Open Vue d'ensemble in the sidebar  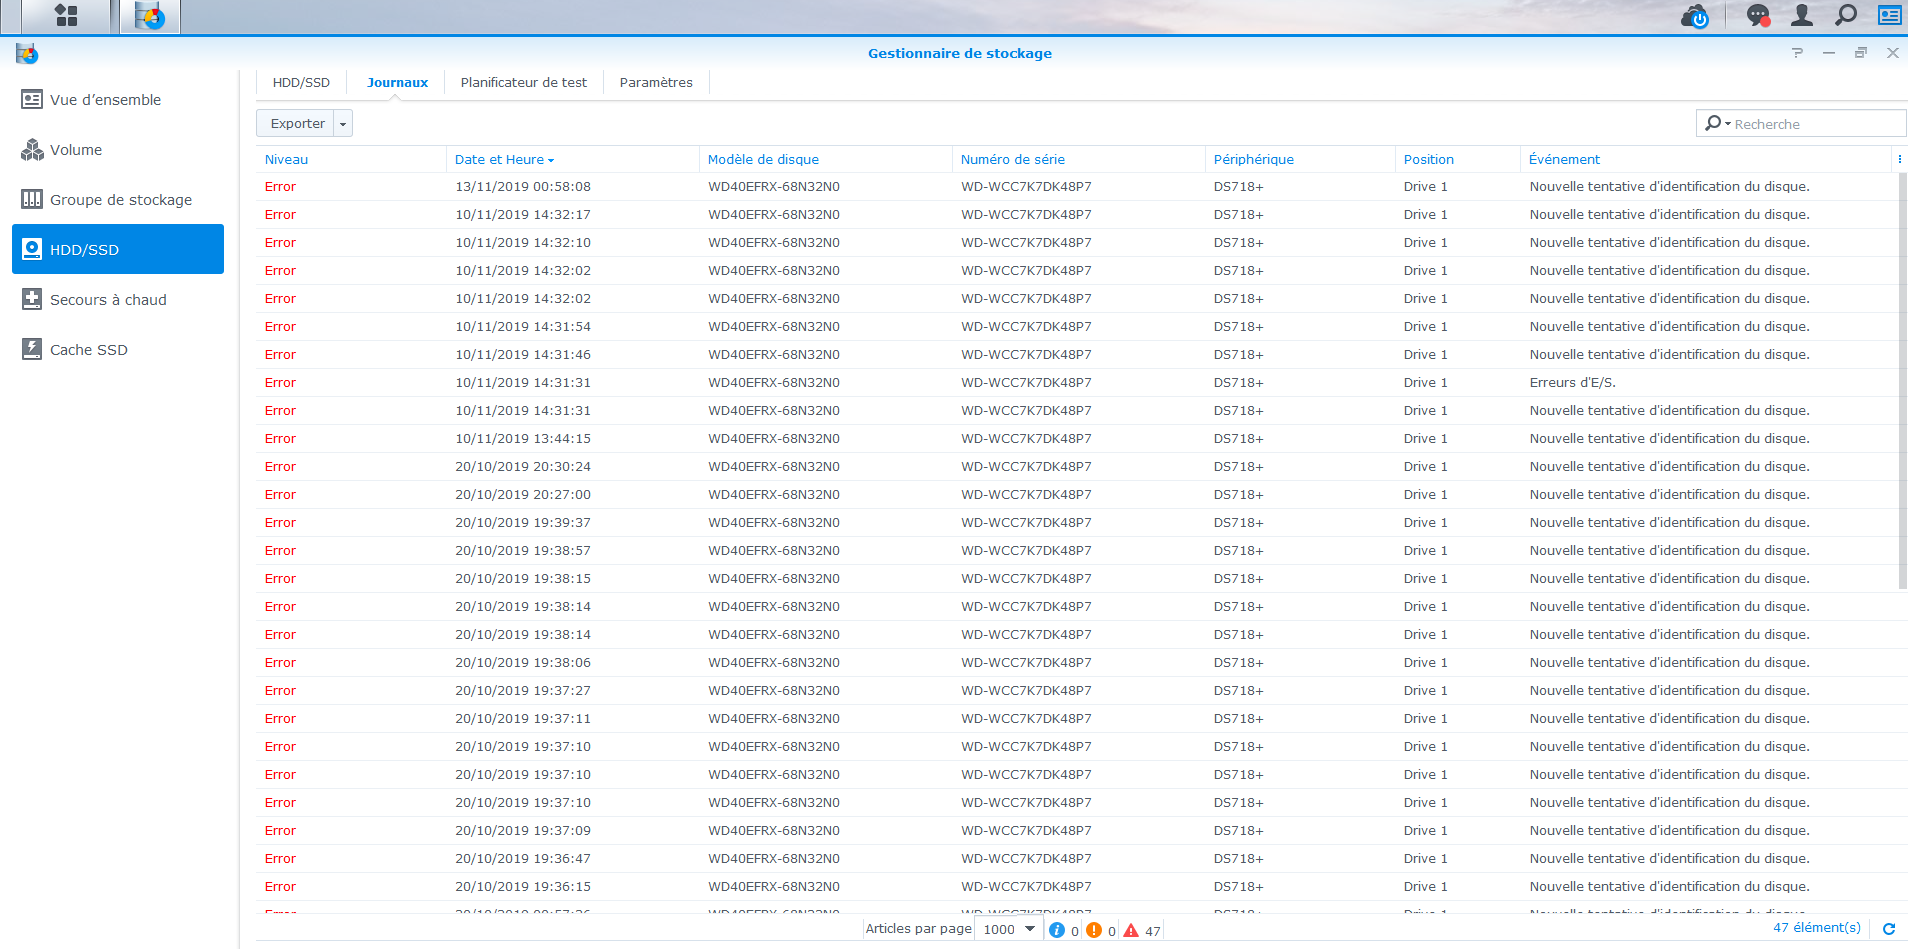pos(105,100)
